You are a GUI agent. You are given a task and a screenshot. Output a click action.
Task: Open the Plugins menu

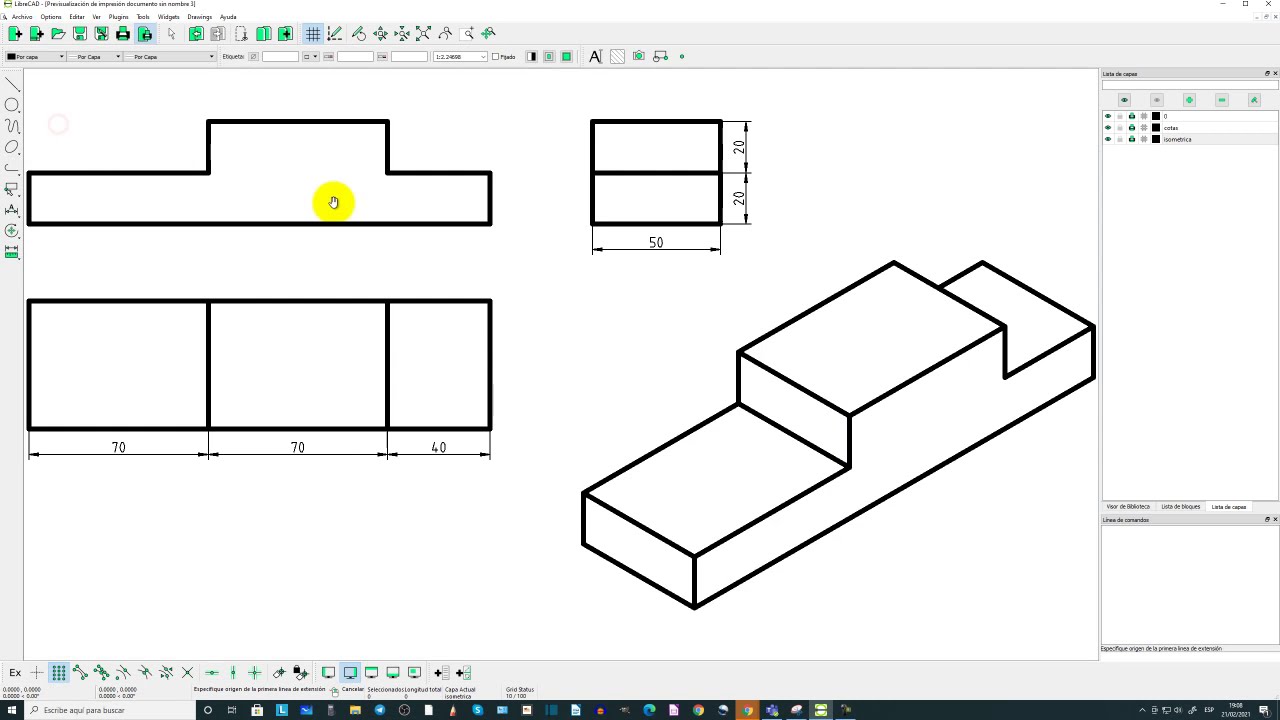pos(118,17)
